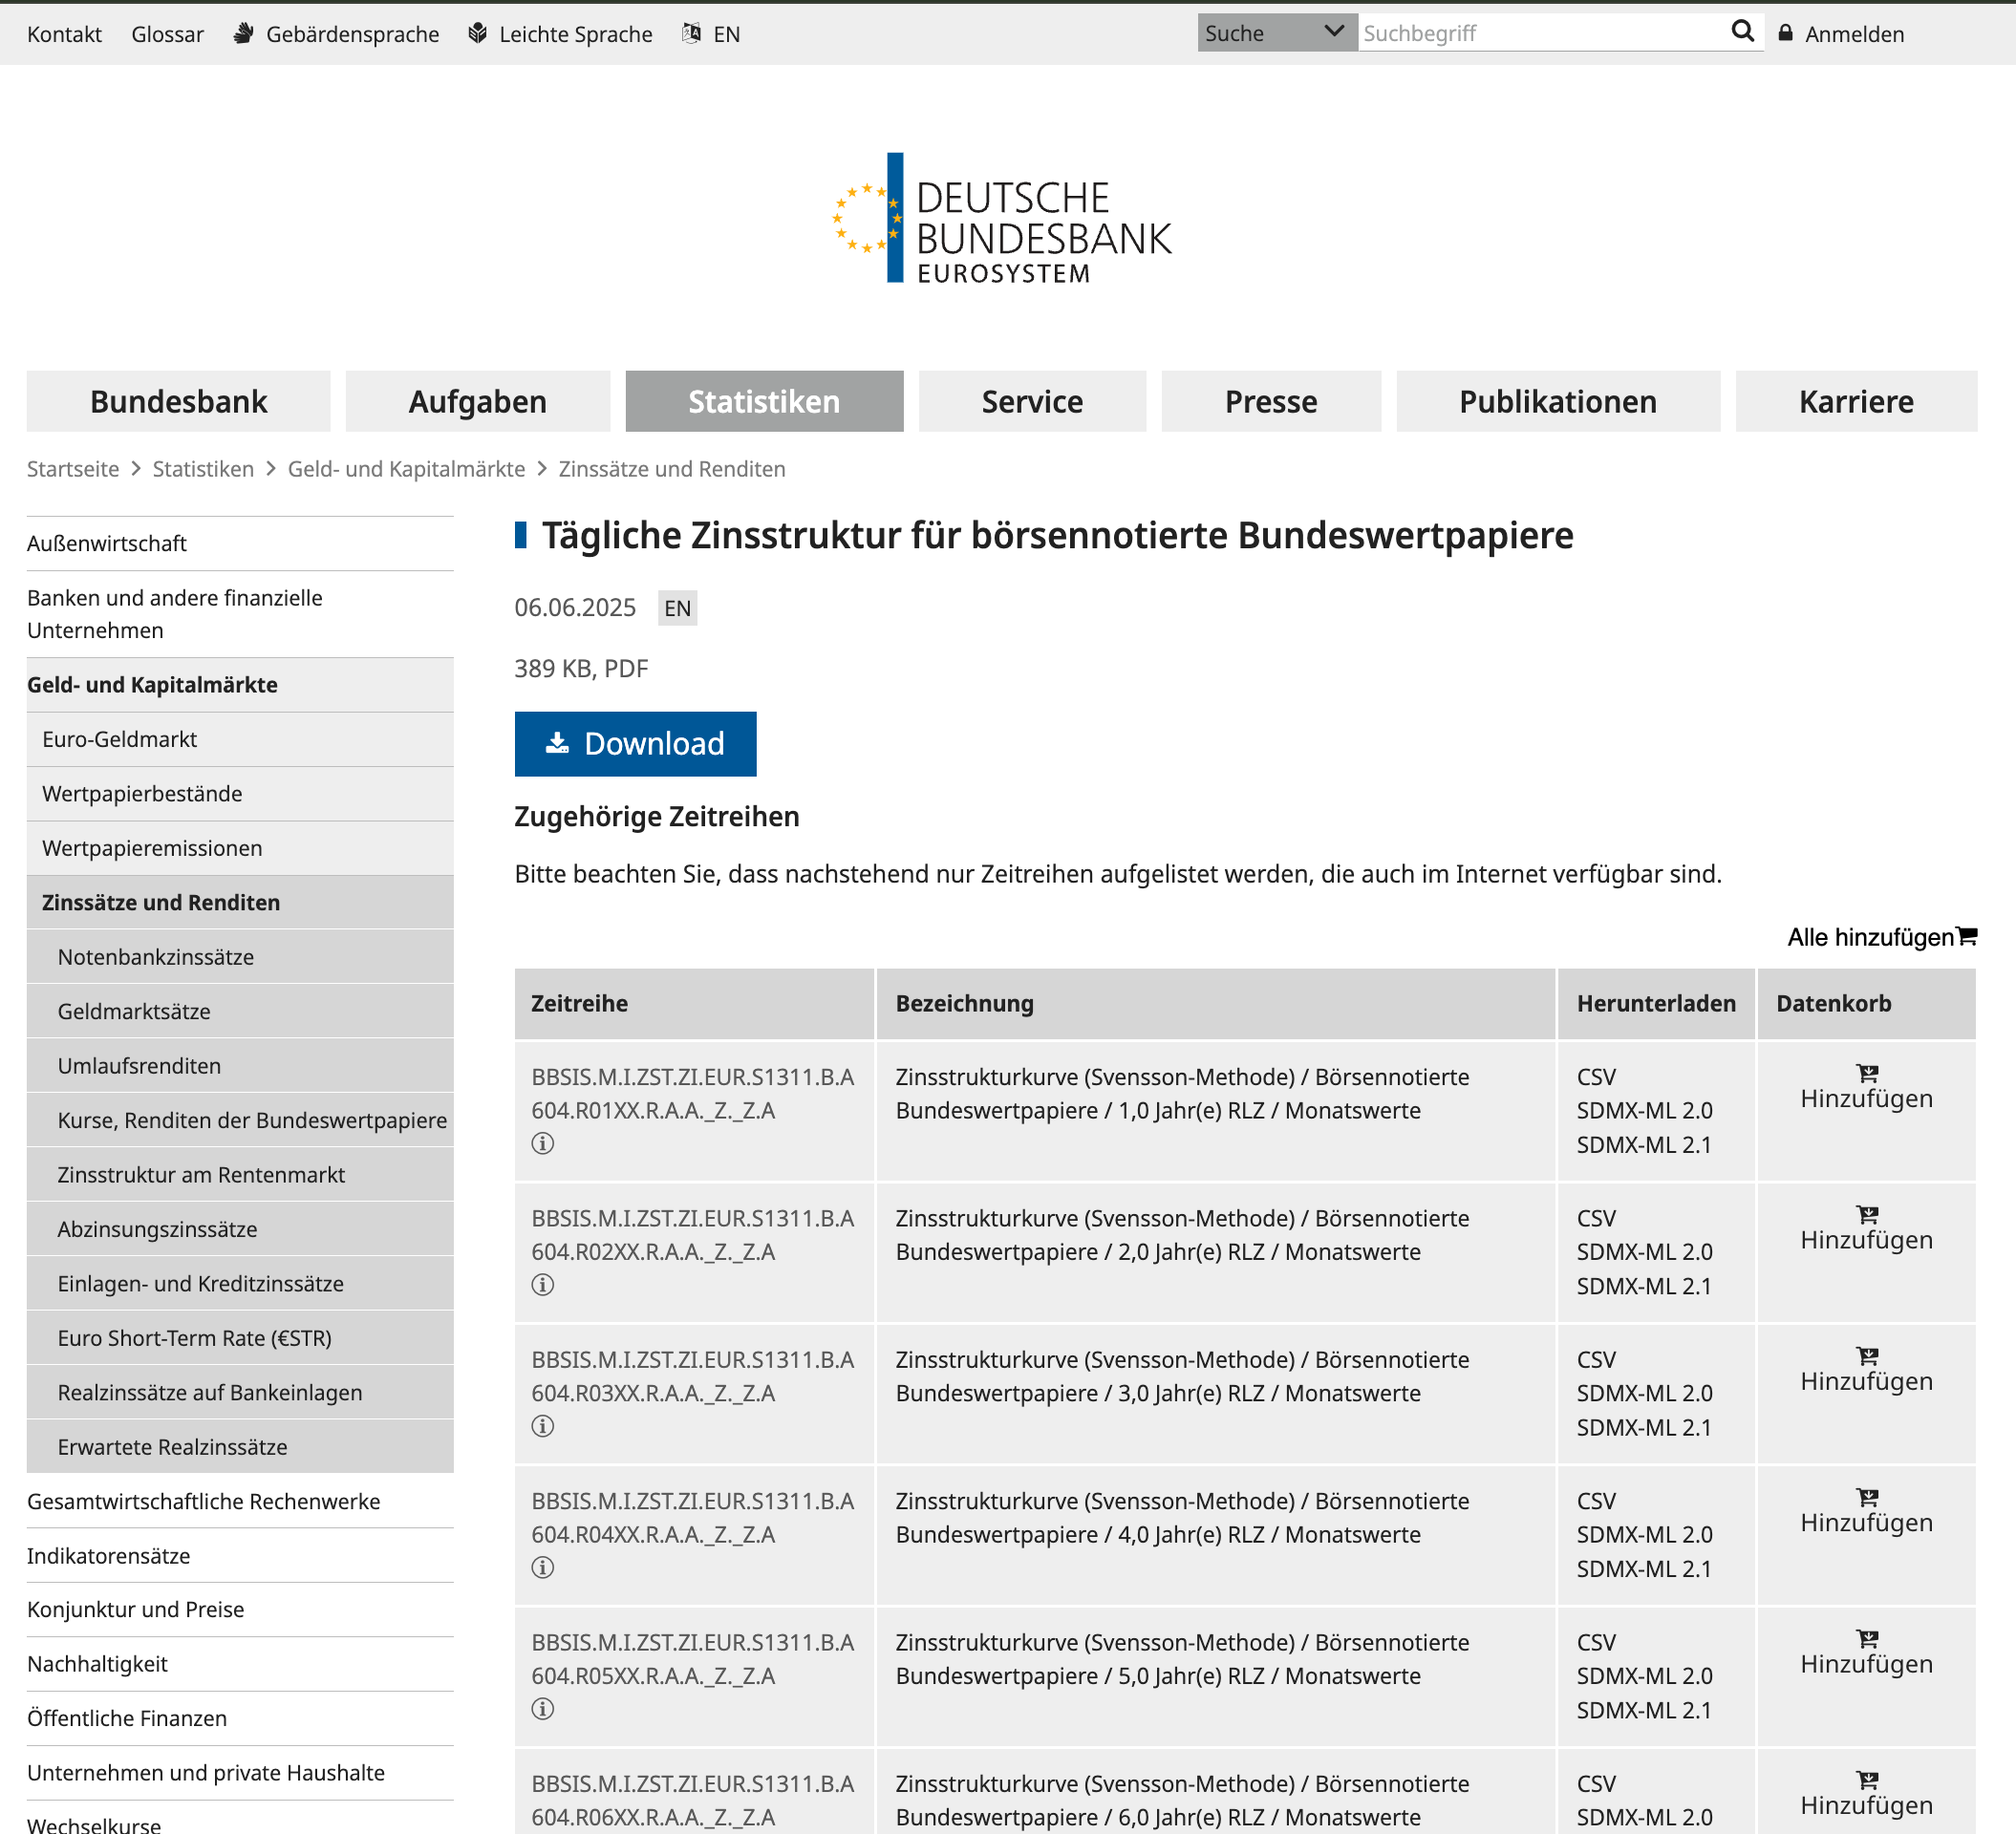This screenshot has width=2016, height=1834.
Task: Open the CSV download for the 1,0 Jahre series
Action: (1596, 1077)
